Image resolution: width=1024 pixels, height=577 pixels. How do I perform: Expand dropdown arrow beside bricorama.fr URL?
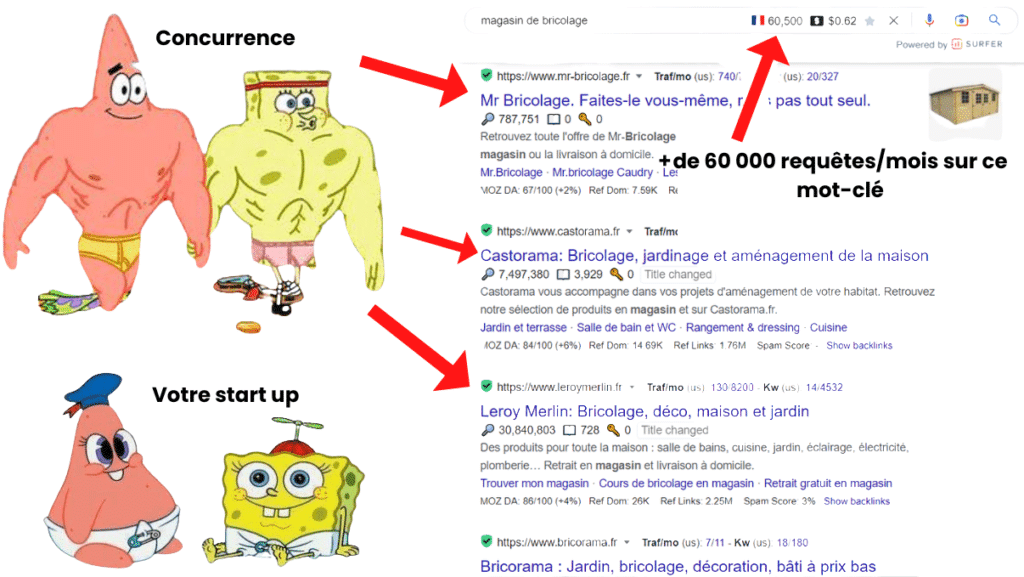pos(627,542)
